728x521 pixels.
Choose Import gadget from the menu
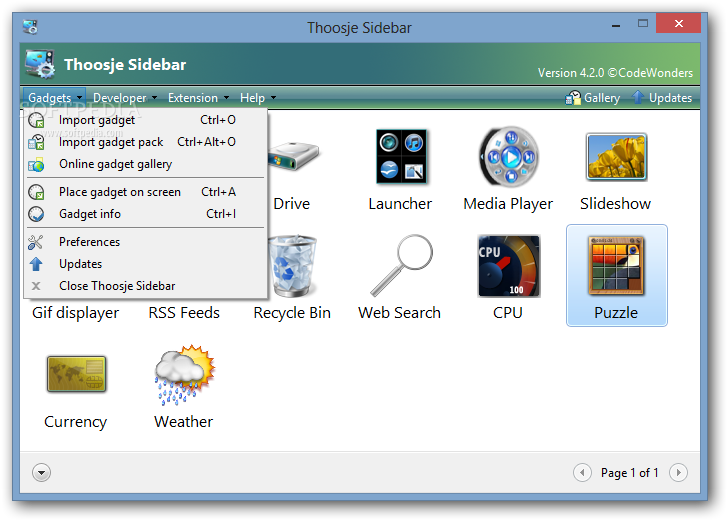(145, 120)
